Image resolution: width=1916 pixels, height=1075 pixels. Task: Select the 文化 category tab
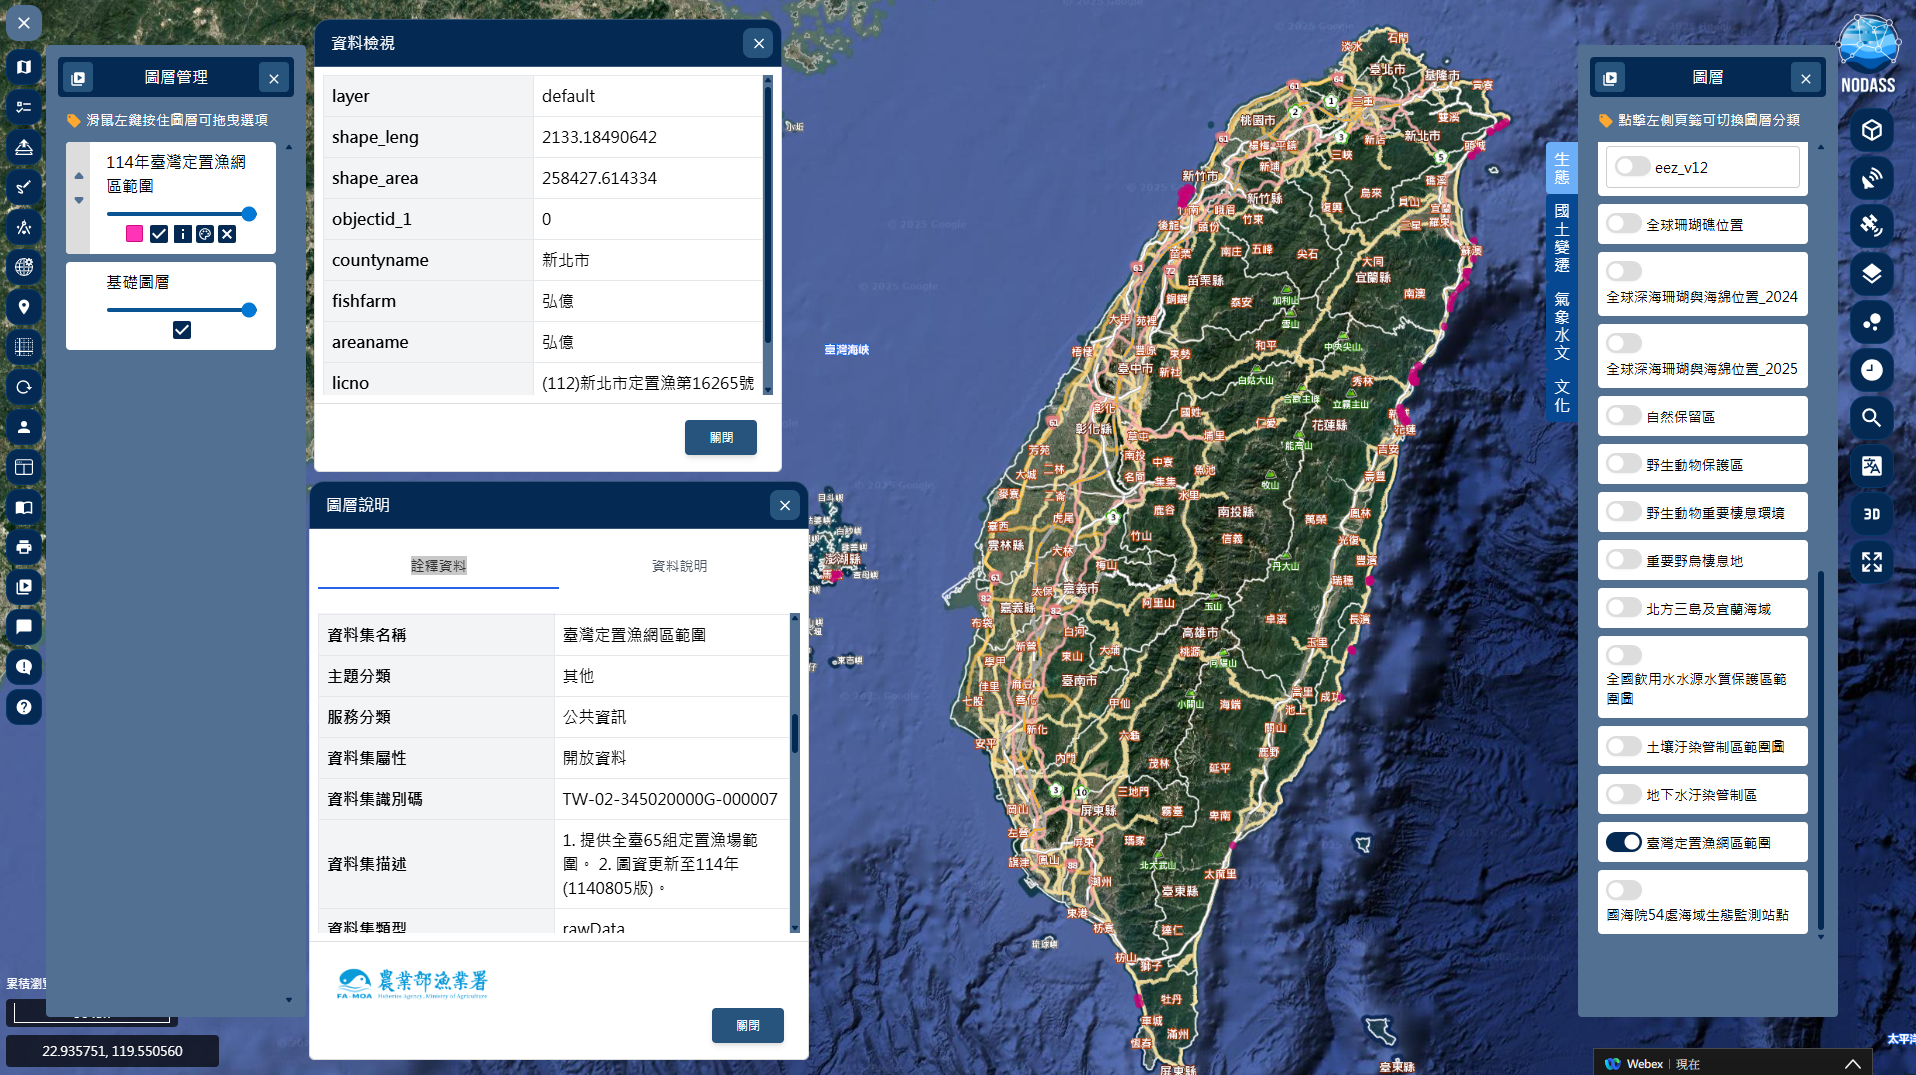pos(1561,396)
